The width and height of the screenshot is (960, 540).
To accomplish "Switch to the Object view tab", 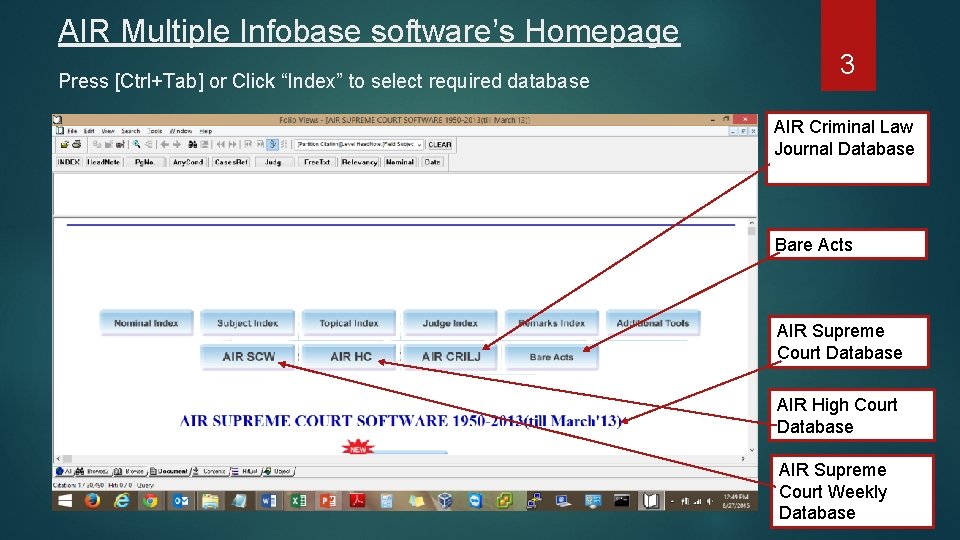I will (x=278, y=471).
